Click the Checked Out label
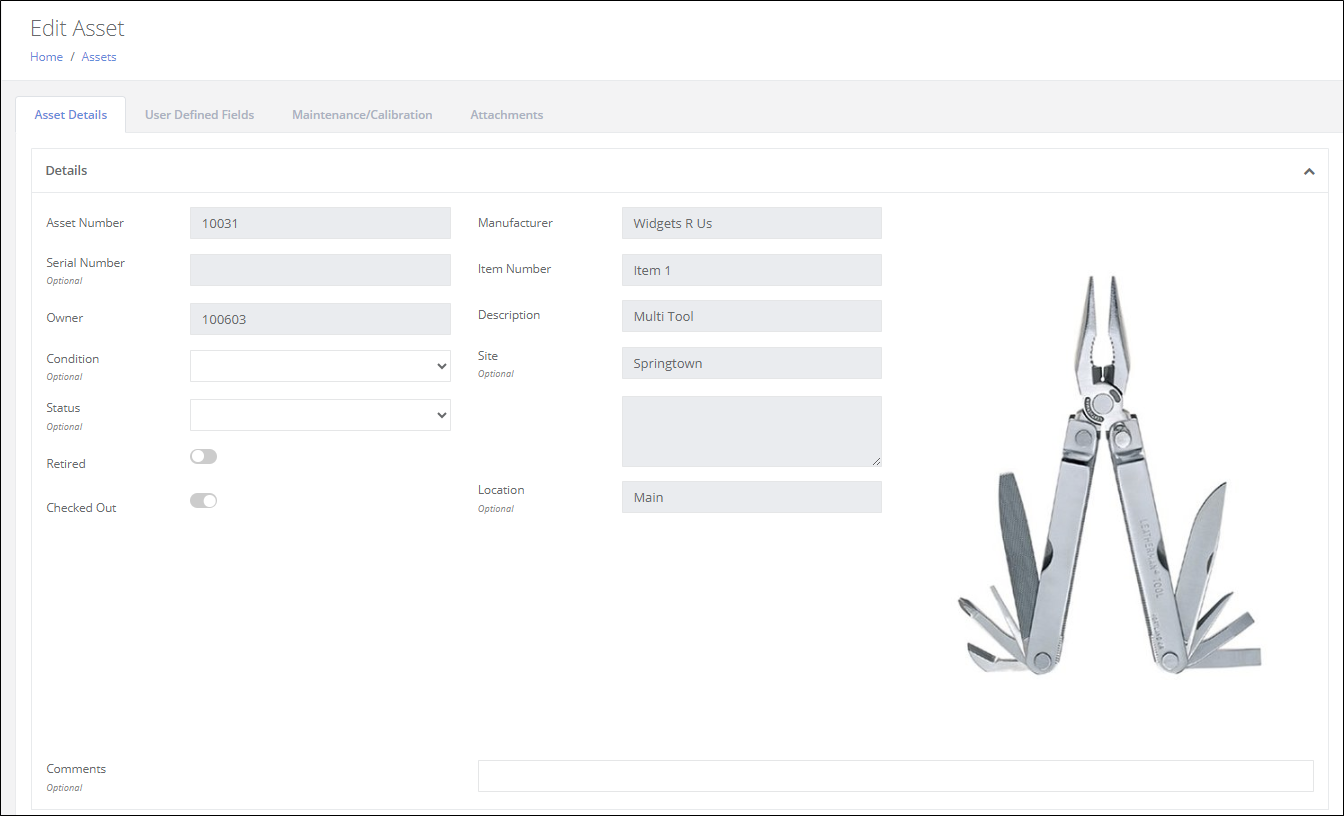Image resolution: width=1344 pixels, height=816 pixels. [x=81, y=508]
